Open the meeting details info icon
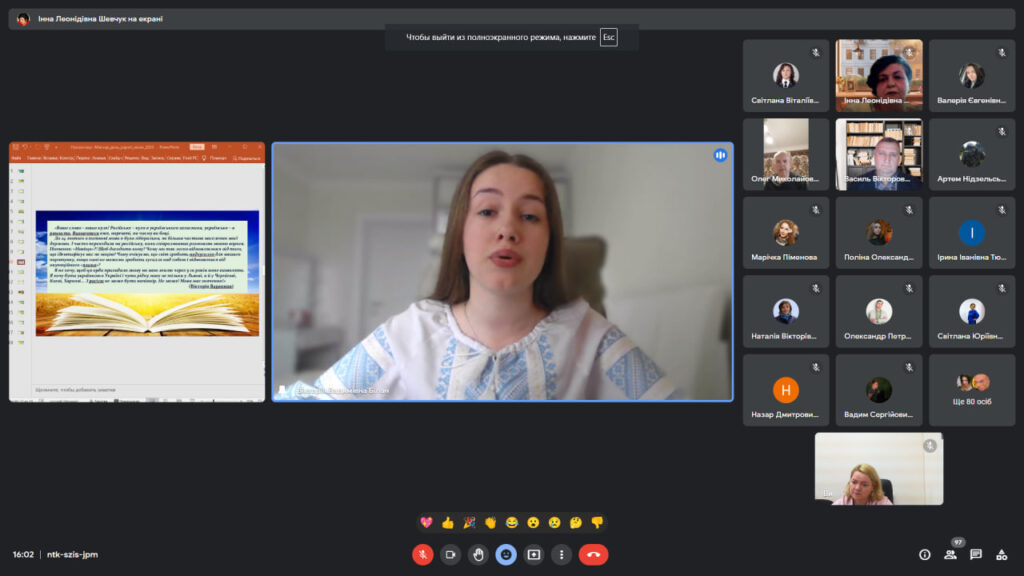The width and height of the screenshot is (1024, 576). [924, 554]
